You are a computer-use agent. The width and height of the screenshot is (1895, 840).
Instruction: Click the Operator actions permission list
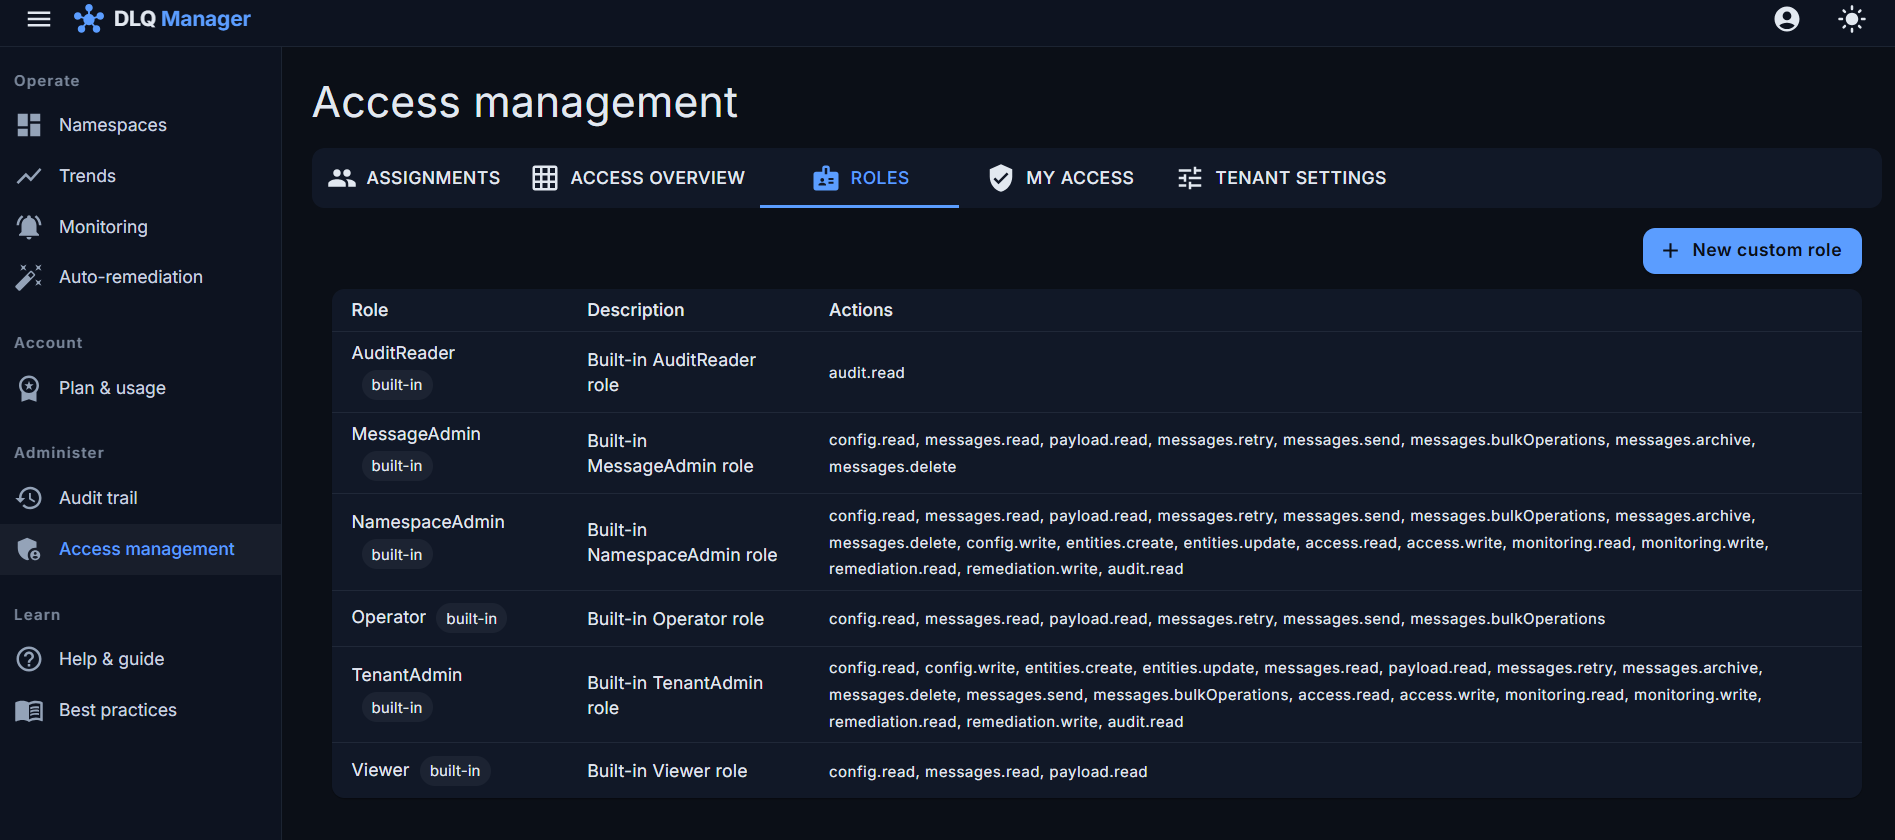[x=1217, y=619]
